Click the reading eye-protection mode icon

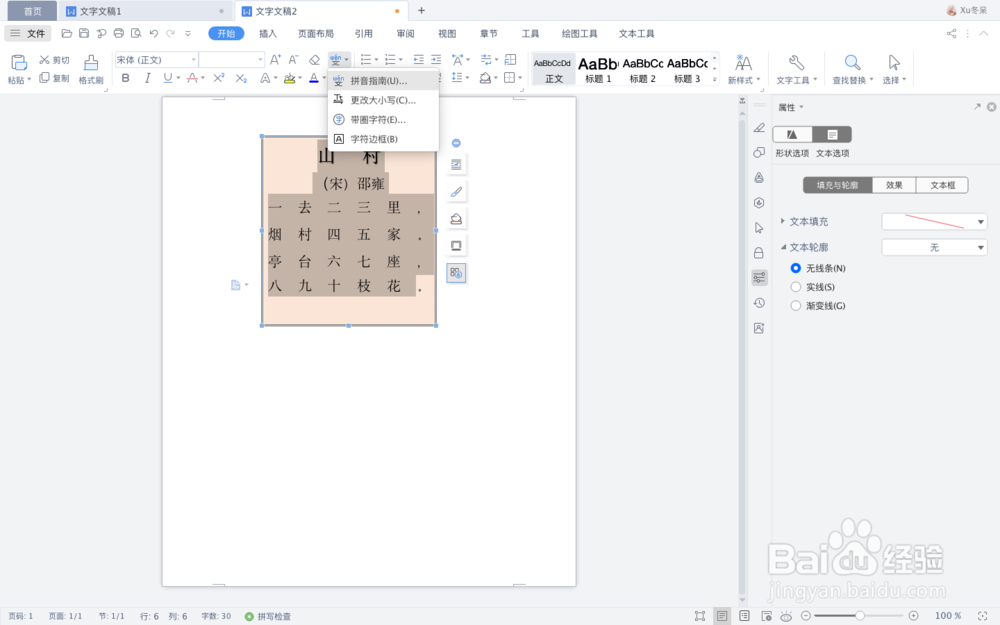[x=786, y=616]
